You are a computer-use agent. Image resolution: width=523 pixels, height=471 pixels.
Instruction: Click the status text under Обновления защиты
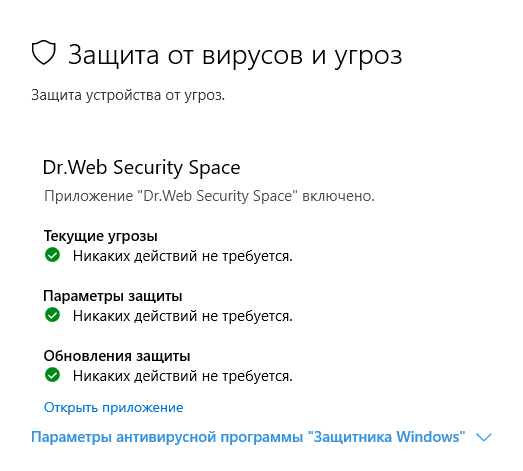pyautogui.click(x=183, y=376)
